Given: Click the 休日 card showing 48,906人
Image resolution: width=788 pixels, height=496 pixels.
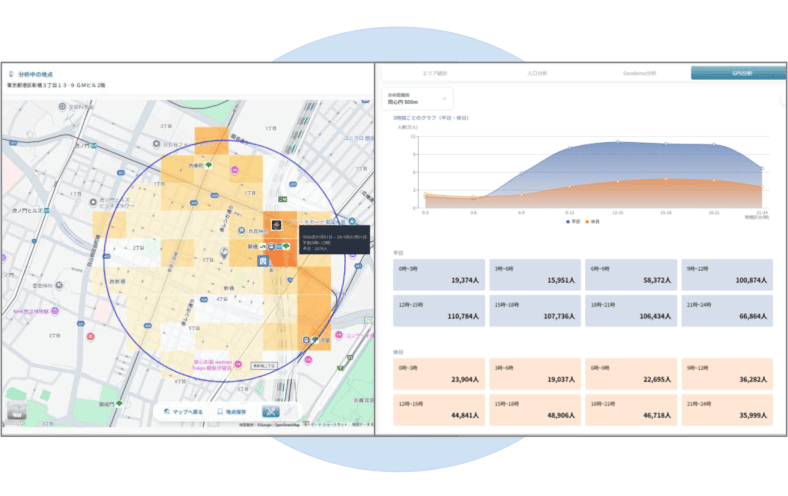Looking at the screenshot, I should click(535, 410).
